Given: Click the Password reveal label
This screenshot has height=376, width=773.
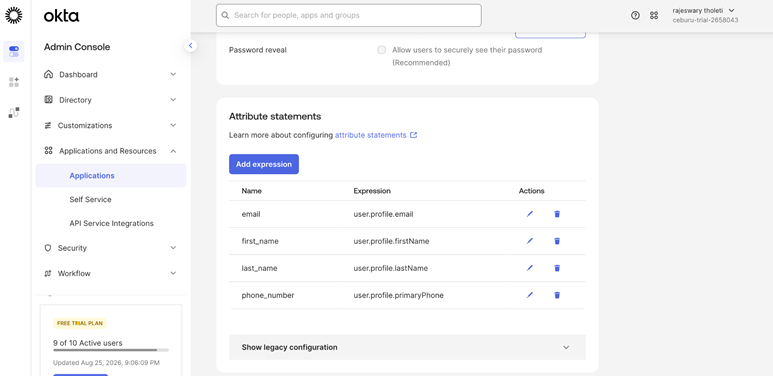Looking at the screenshot, I should point(257,50).
